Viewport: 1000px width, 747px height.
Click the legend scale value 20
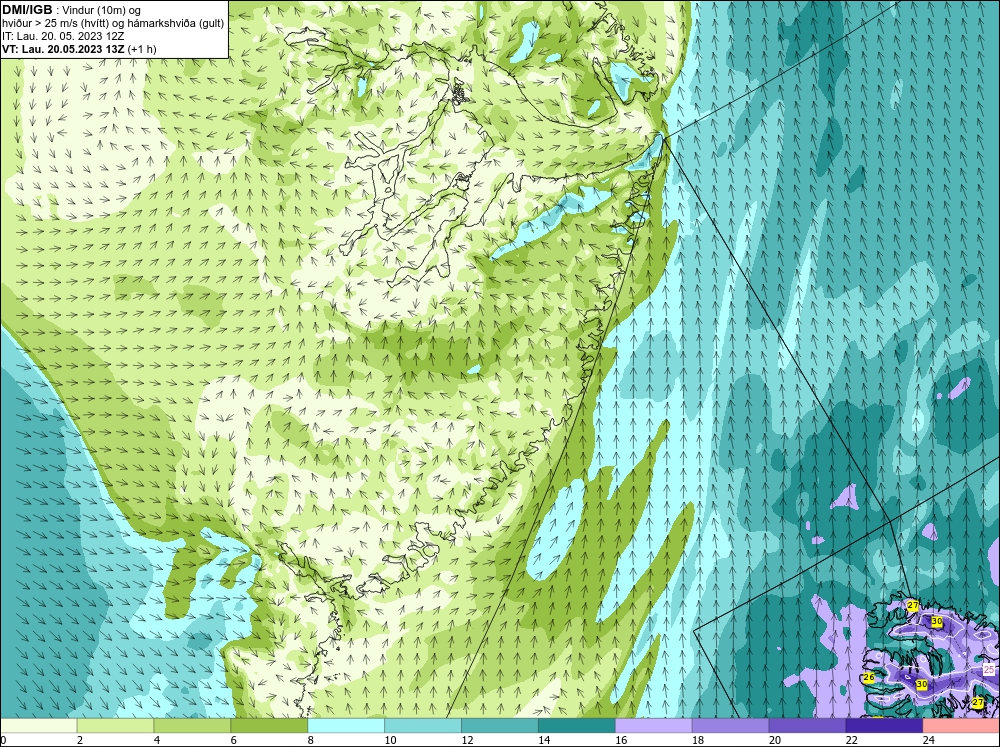[x=775, y=740]
